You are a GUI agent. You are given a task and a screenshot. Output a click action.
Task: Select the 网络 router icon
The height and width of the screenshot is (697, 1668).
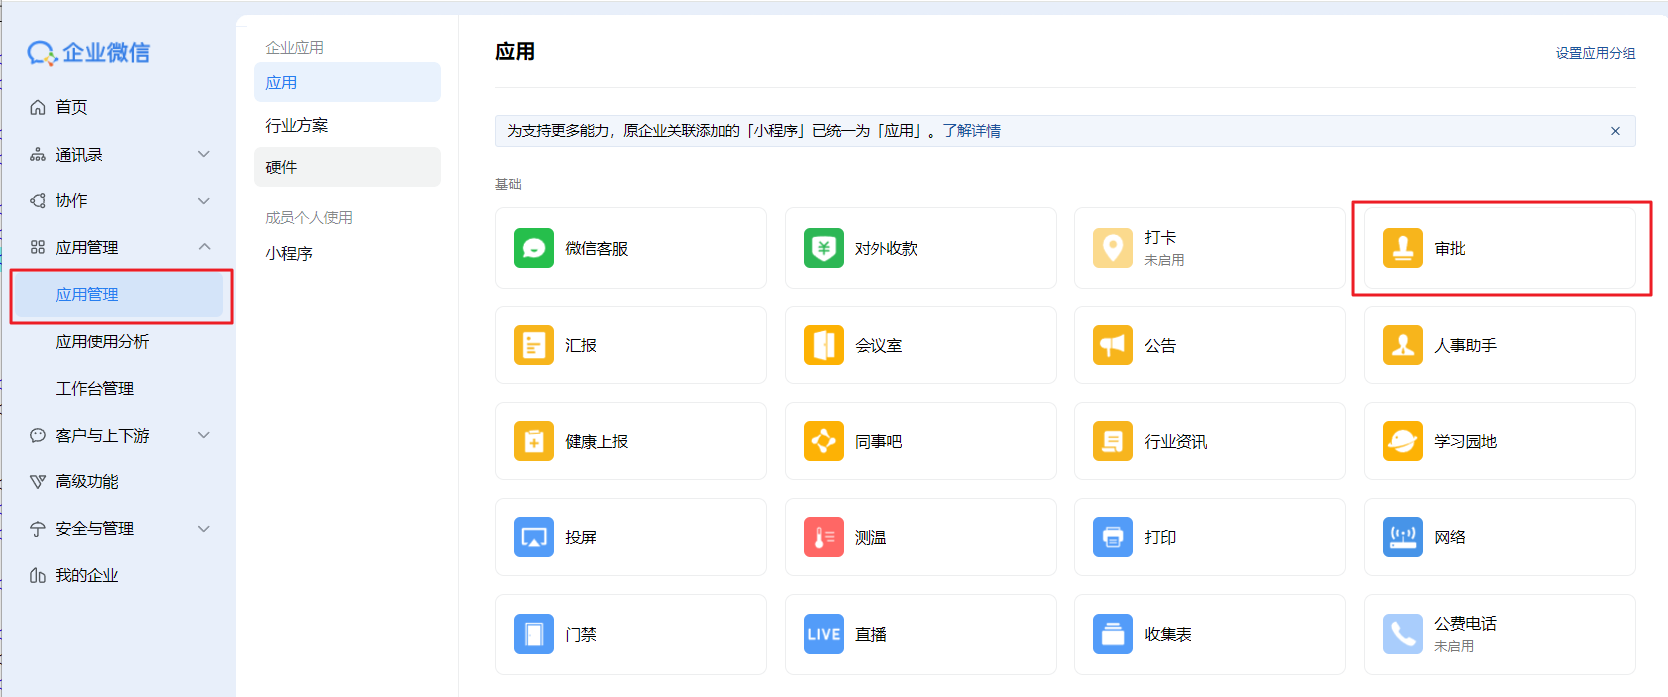pos(1402,537)
